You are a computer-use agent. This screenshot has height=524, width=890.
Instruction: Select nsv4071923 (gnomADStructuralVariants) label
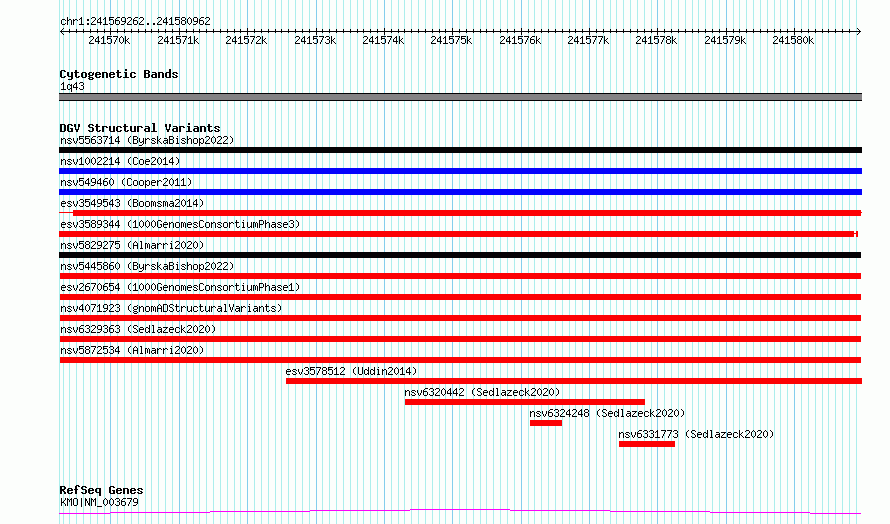[x=171, y=308]
